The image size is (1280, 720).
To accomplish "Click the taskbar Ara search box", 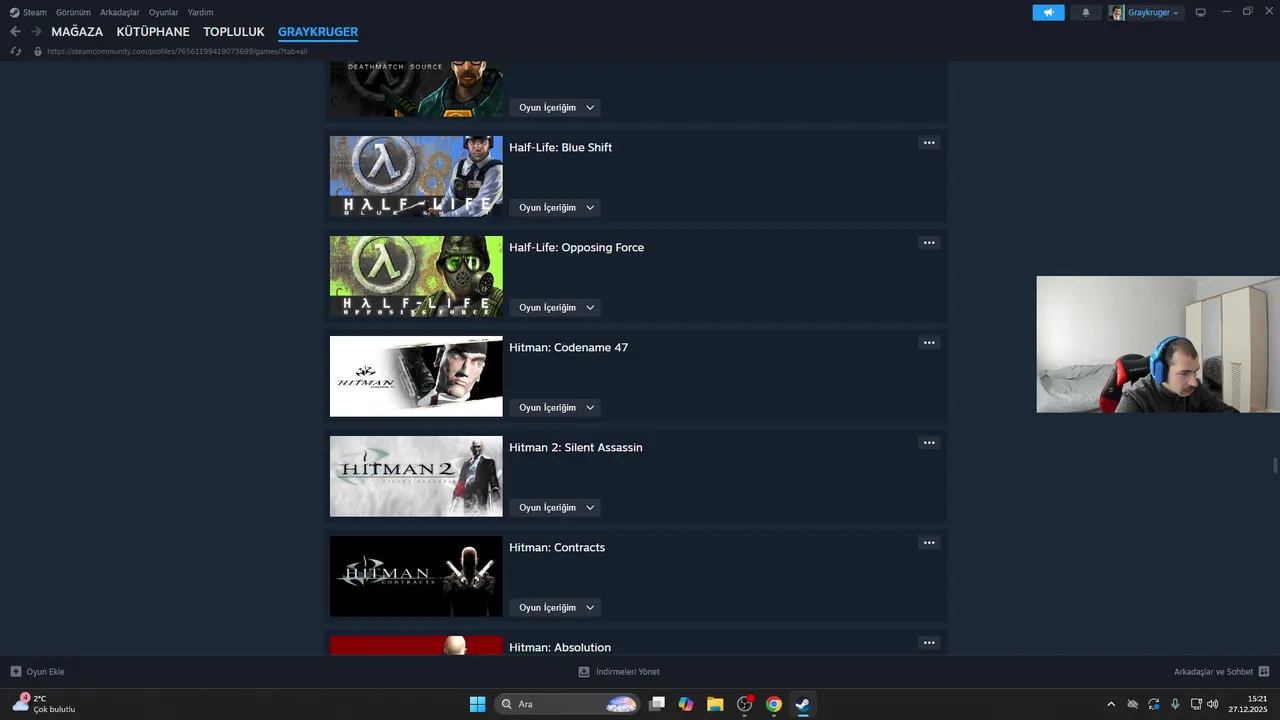I will click(567, 704).
